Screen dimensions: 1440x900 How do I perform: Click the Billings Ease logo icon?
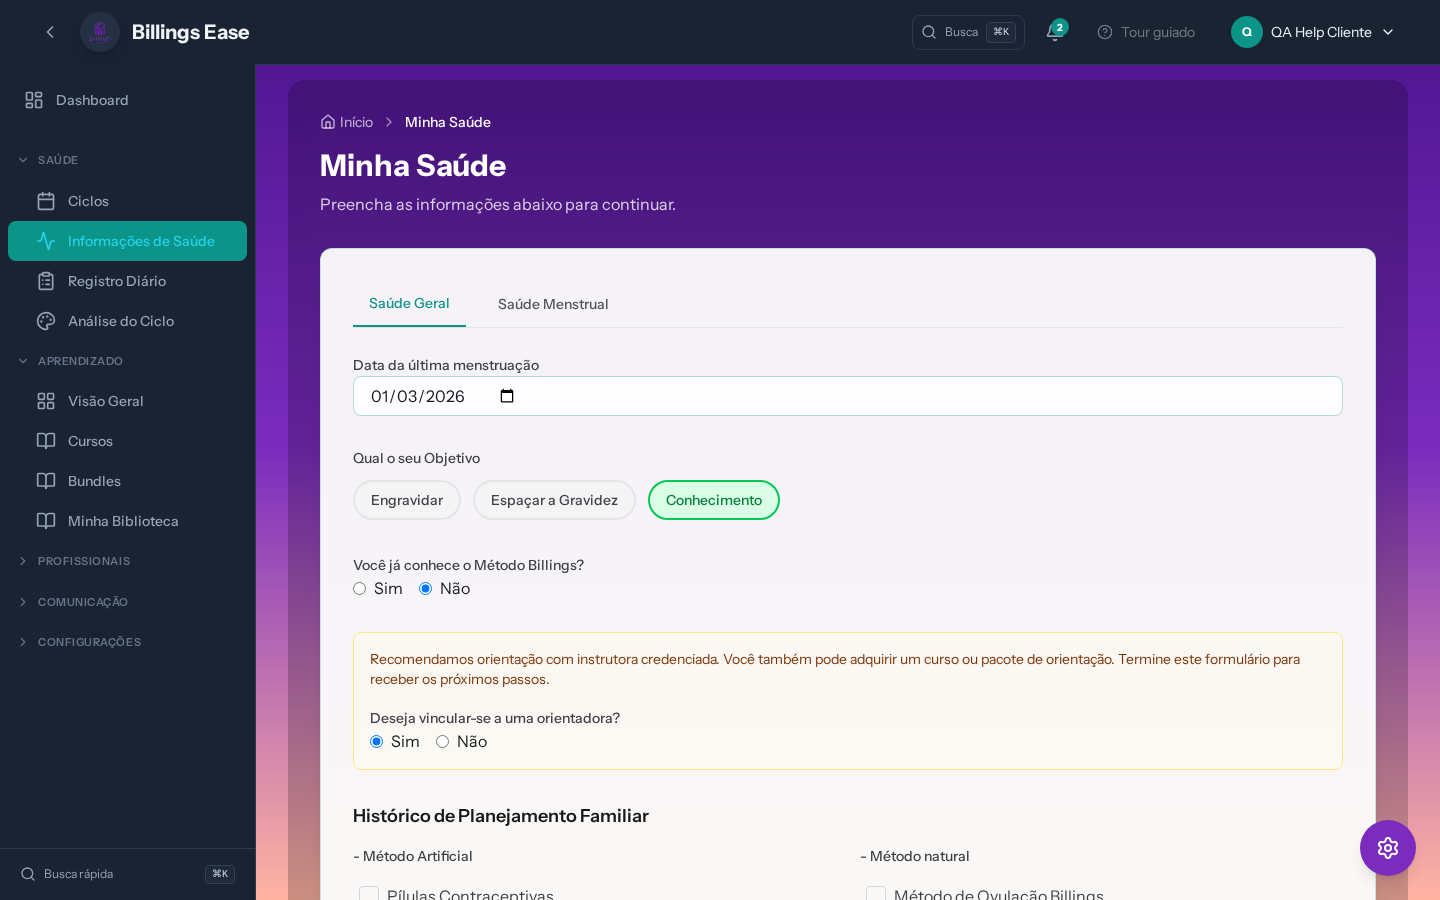coord(100,32)
